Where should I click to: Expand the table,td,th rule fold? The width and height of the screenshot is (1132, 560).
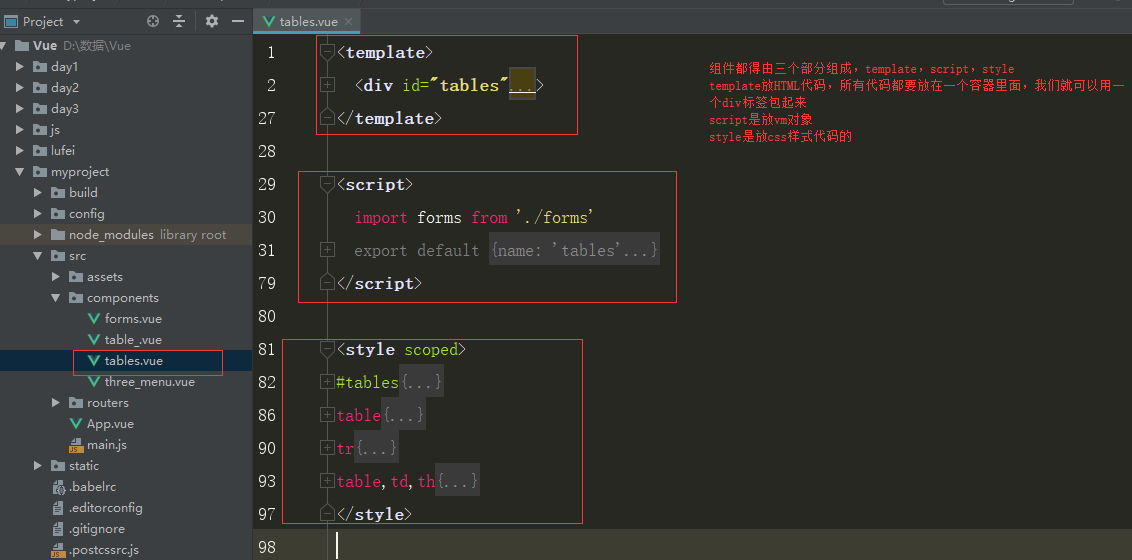(328, 481)
